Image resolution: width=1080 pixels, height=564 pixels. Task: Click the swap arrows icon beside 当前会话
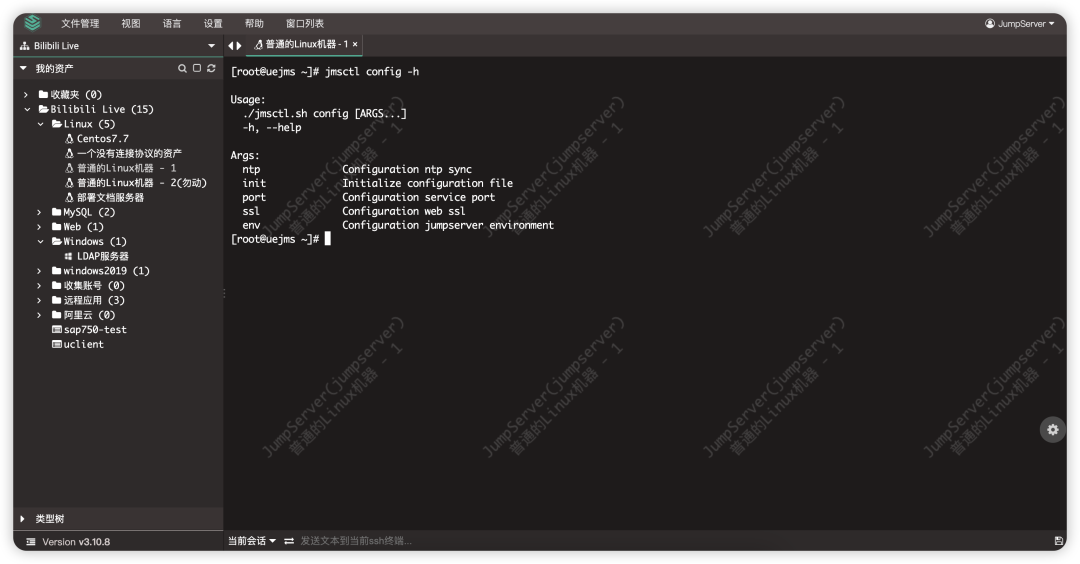(x=289, y=541)
